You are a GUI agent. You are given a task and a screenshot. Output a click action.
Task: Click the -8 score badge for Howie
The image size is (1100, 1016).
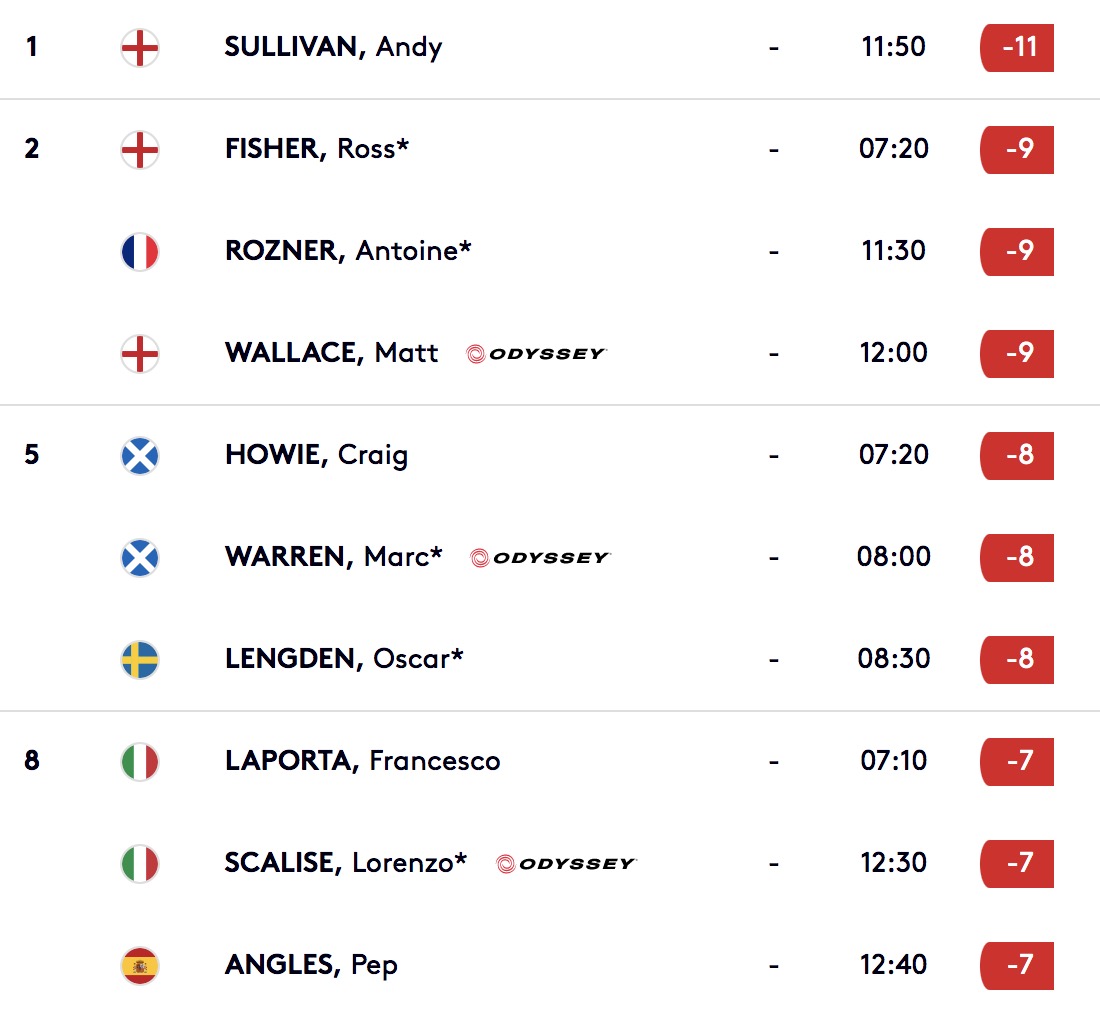(x=1017, y=455)
